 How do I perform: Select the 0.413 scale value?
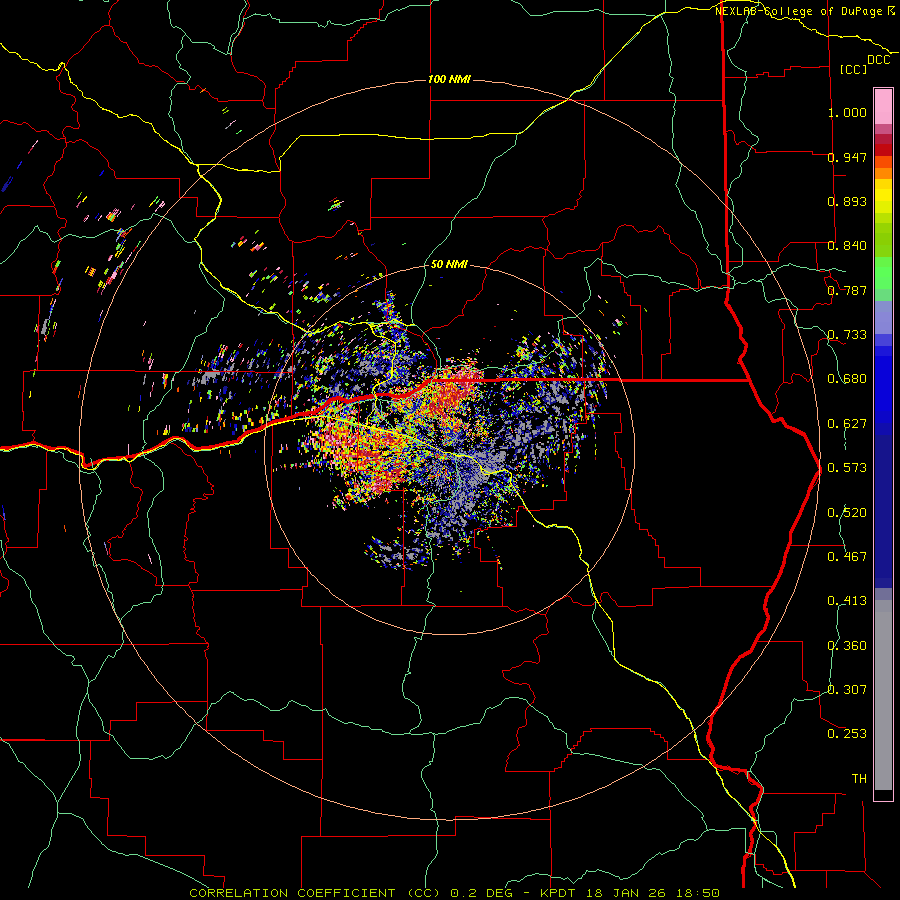(847, 601)
